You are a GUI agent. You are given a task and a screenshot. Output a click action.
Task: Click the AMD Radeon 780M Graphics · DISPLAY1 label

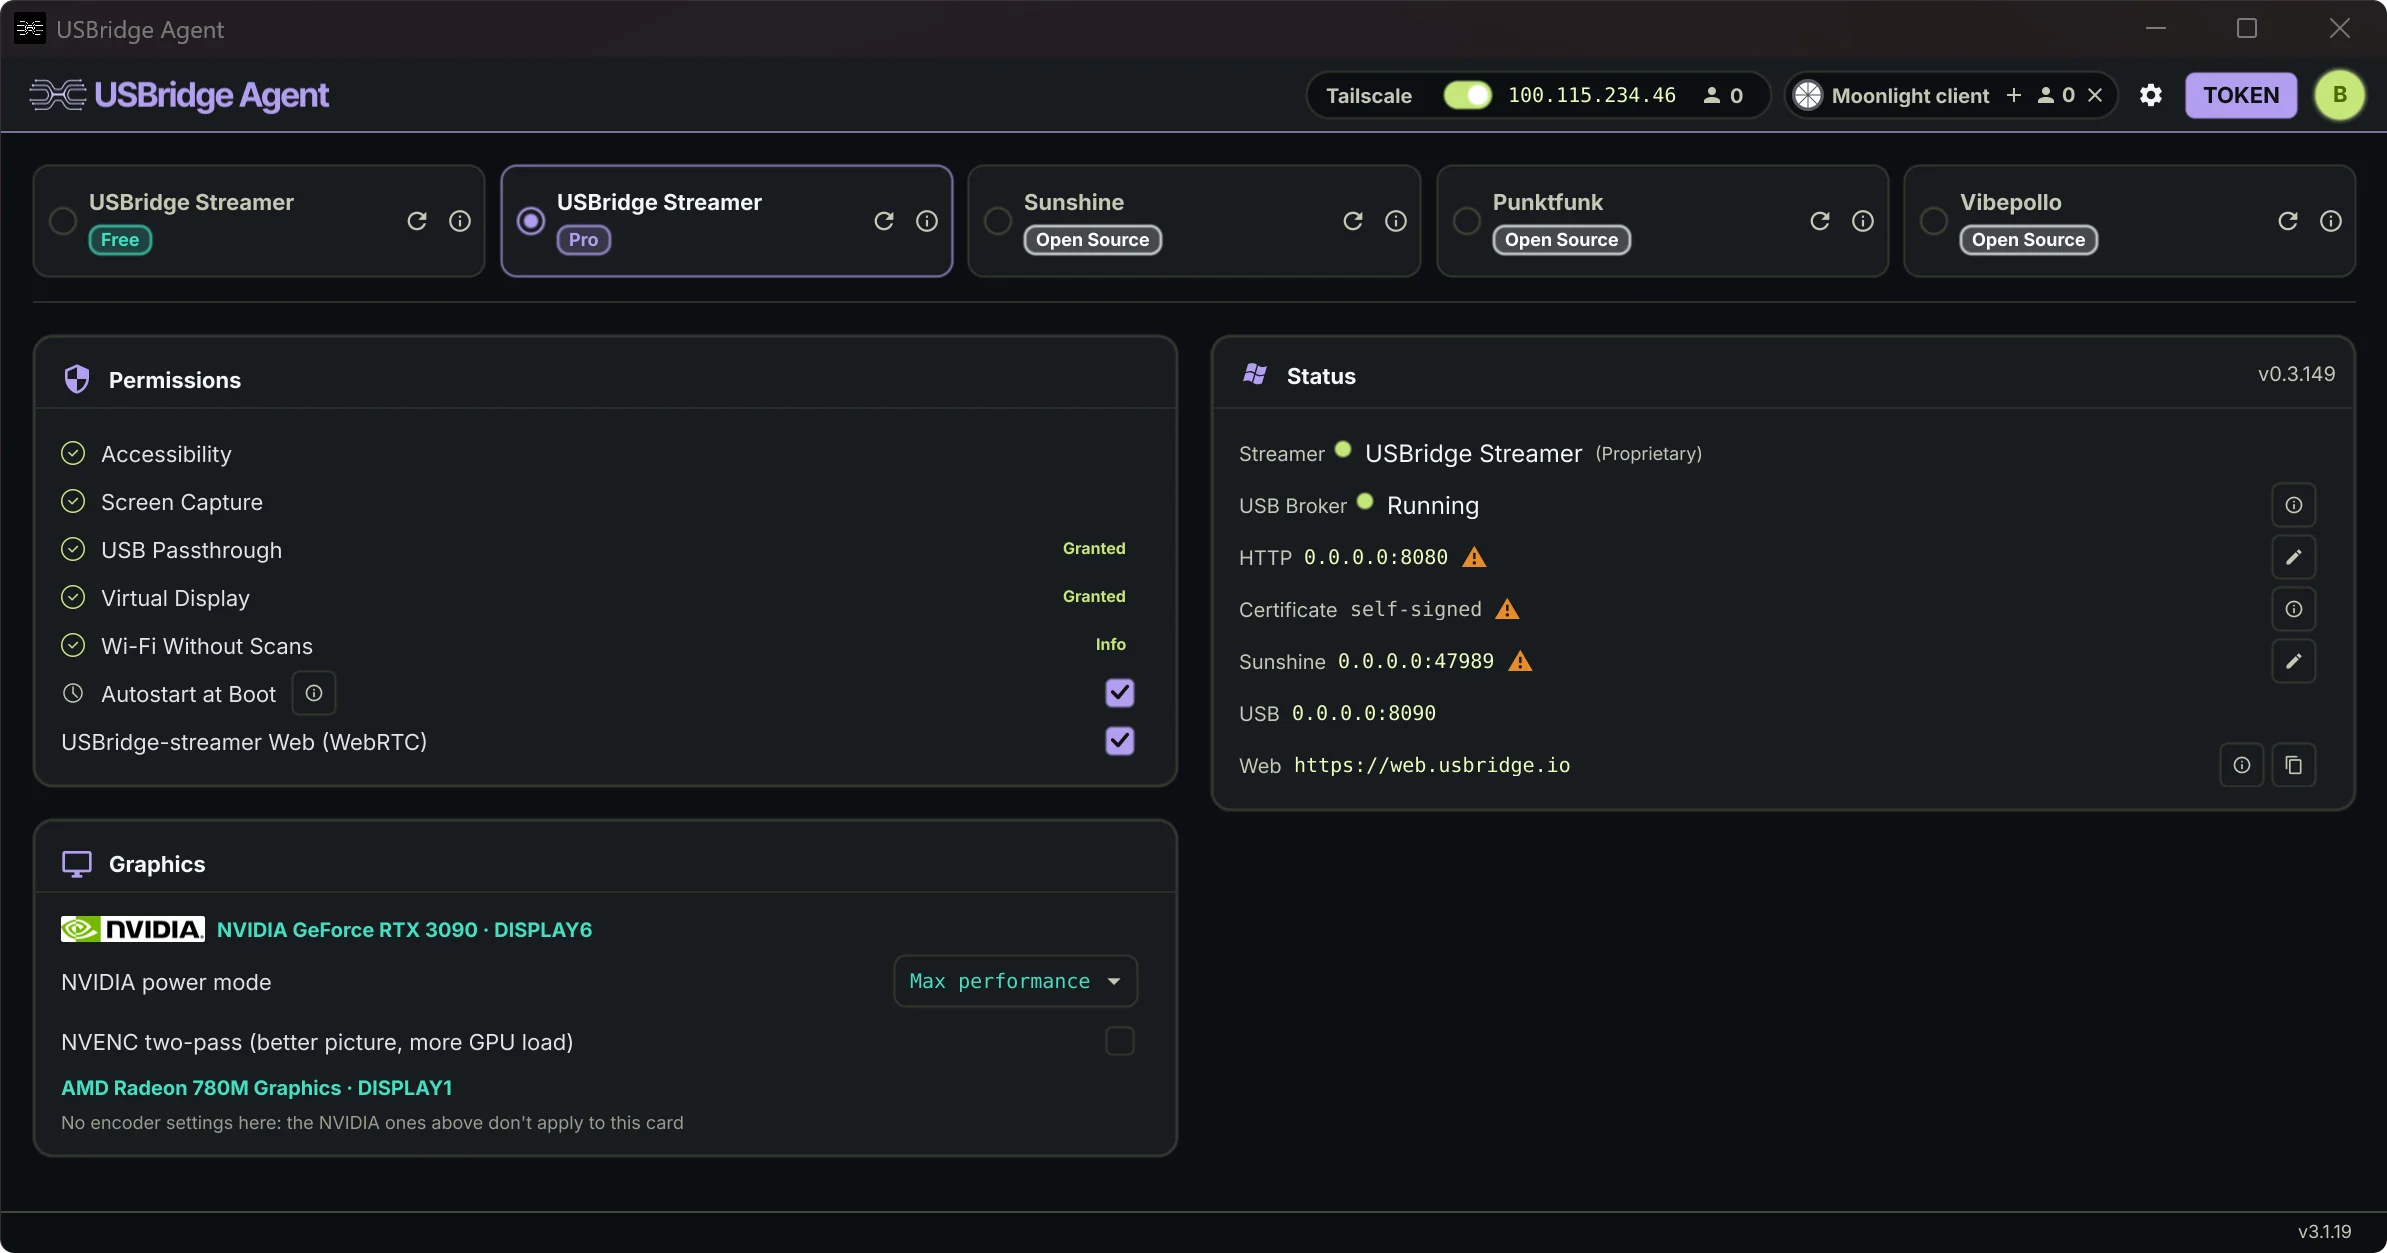[257, 1088]
